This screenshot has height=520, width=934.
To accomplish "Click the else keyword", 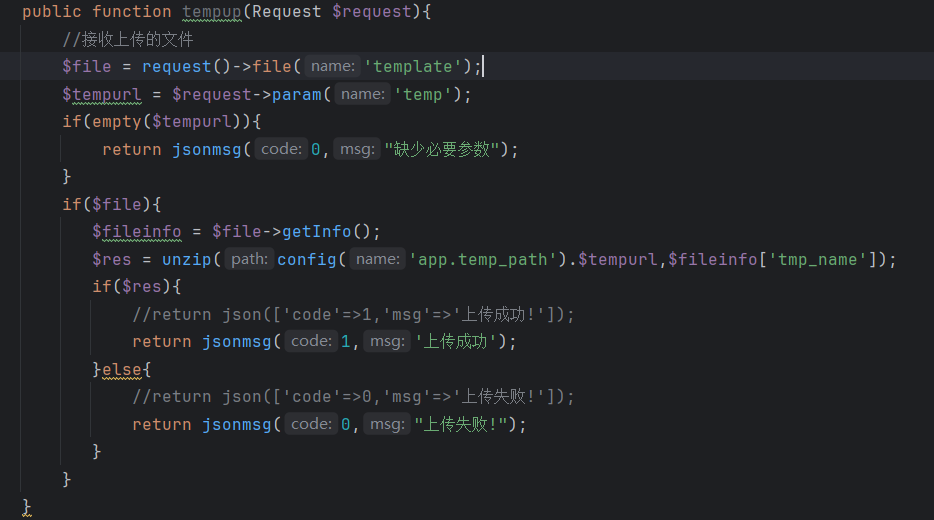I will pyautogui.click(x=122, y=369).
